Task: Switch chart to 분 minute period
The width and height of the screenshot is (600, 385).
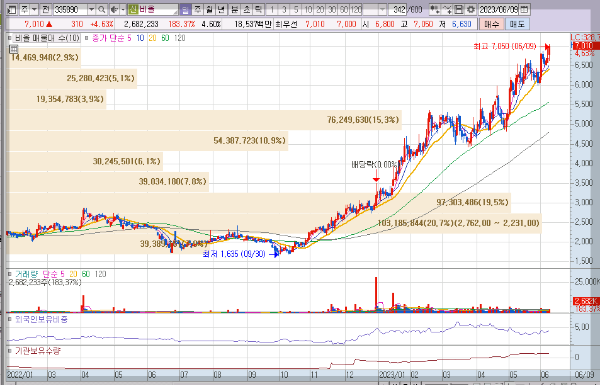Action: point(234,9)
